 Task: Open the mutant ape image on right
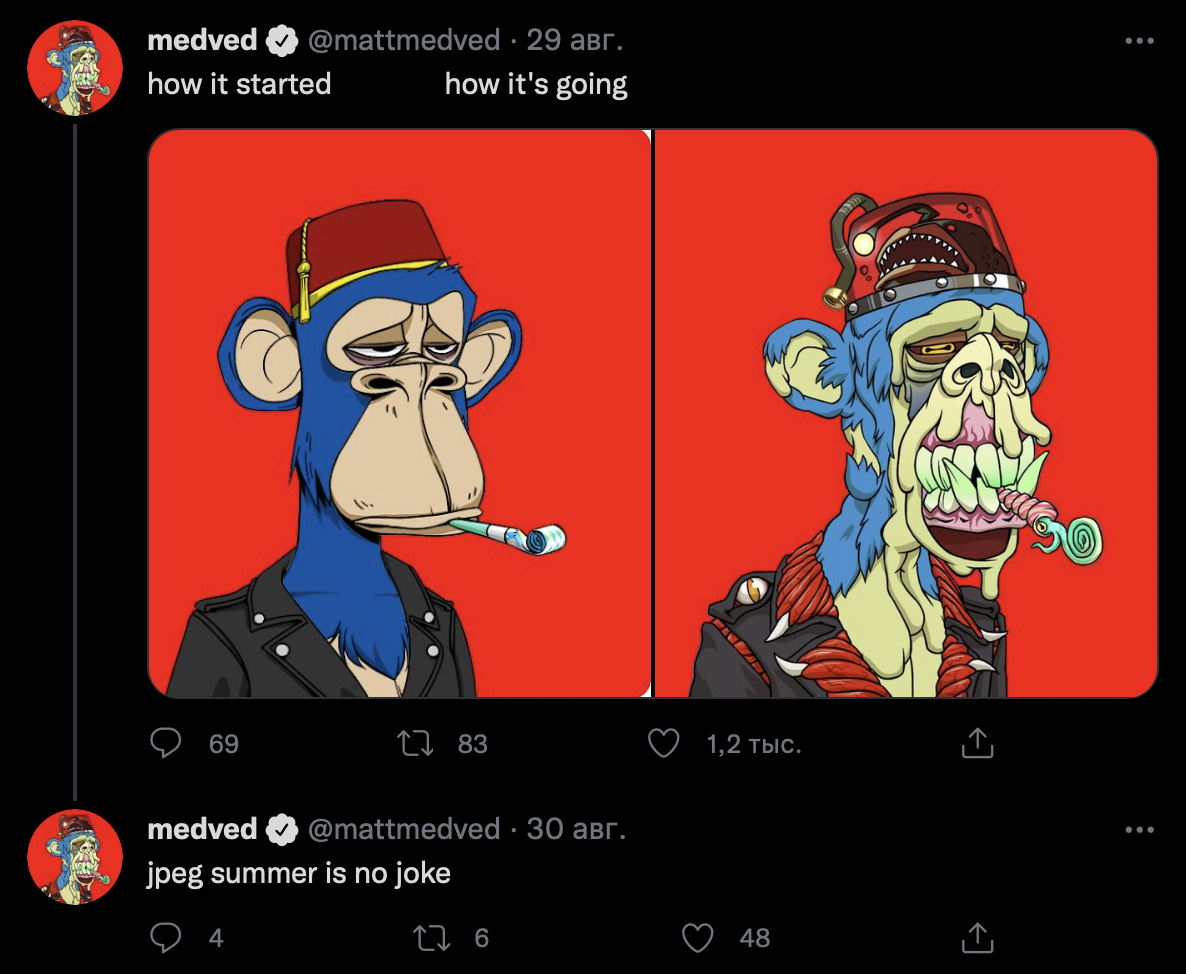tap(906, 413)
